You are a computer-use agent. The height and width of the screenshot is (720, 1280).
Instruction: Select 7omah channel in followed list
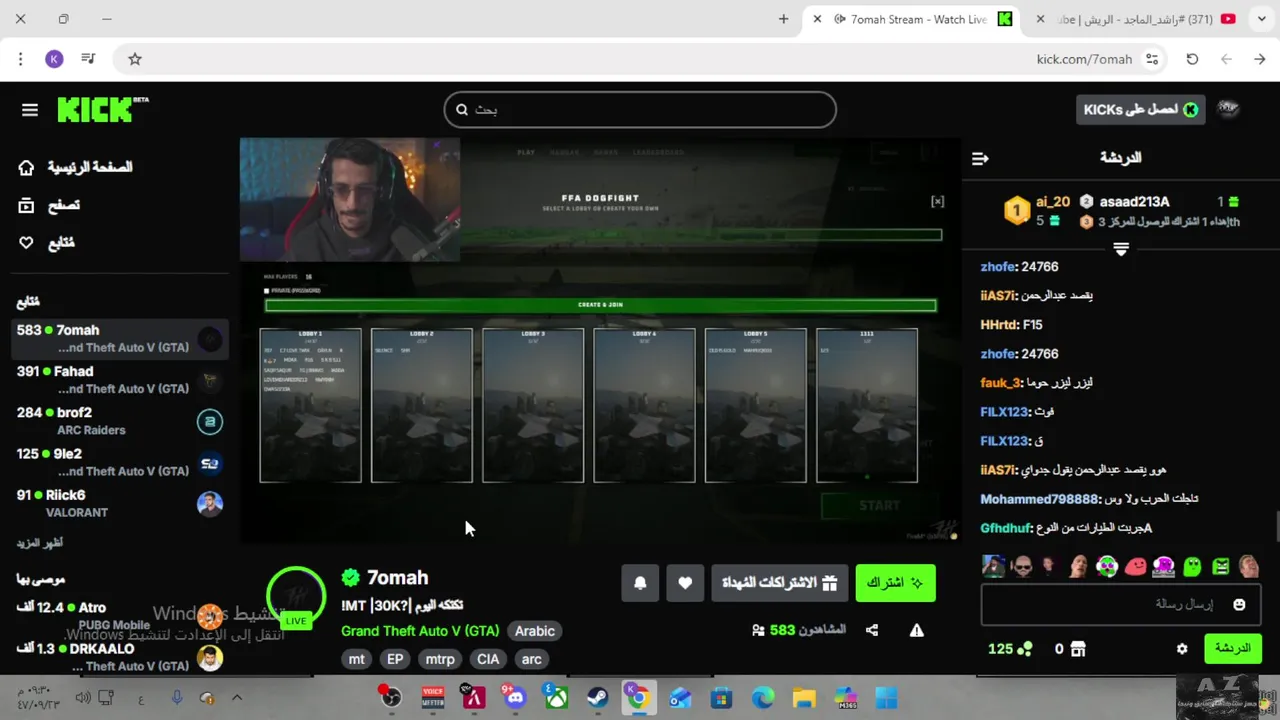click(120, 339)
